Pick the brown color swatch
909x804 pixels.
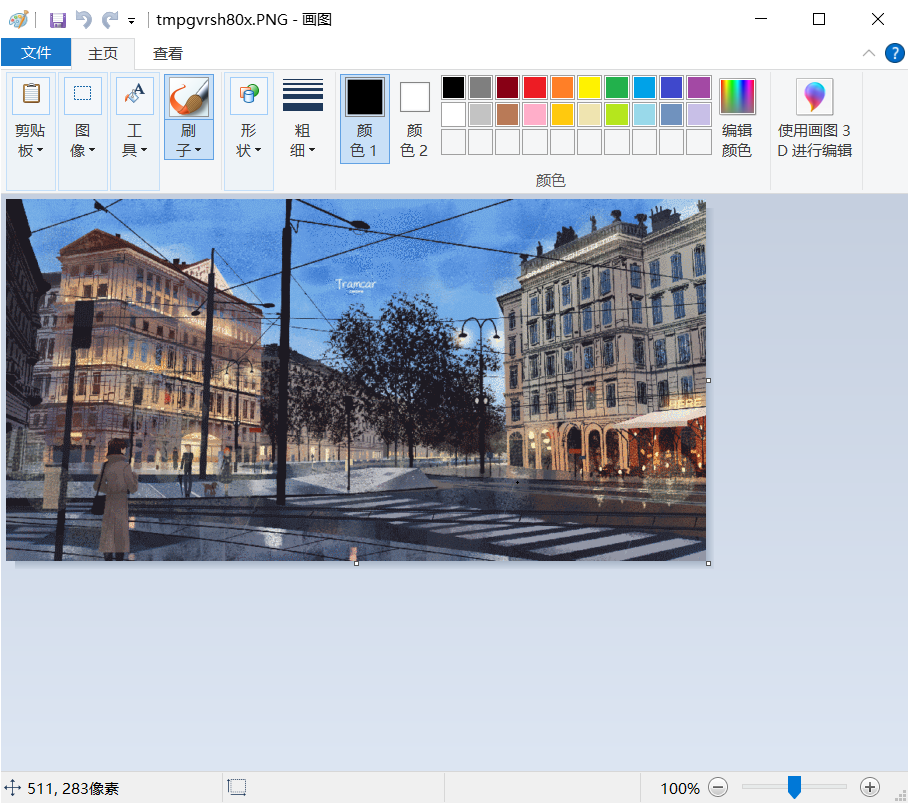point(508,115)
